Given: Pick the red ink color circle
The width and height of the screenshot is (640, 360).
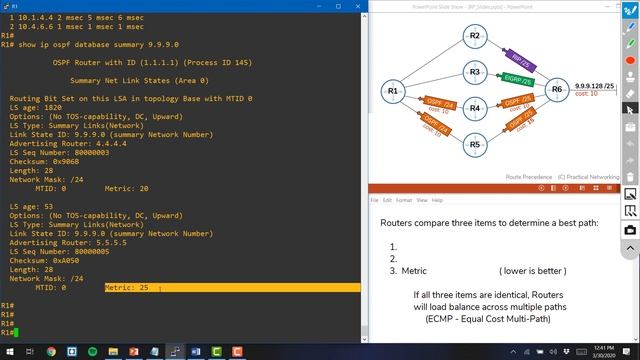Looking at the screenshot, I should [x=630, y=60].
